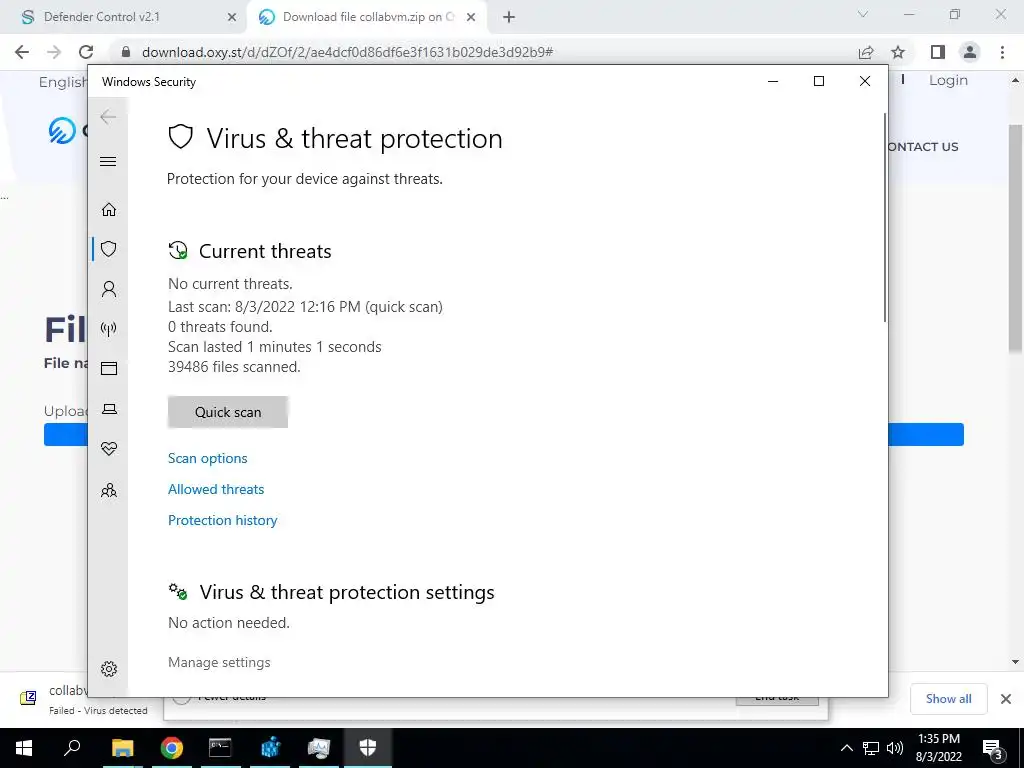The image size is (1024, 768).
Task: Select Download file collabvm.zip browser tab
Action: [368, 17]
